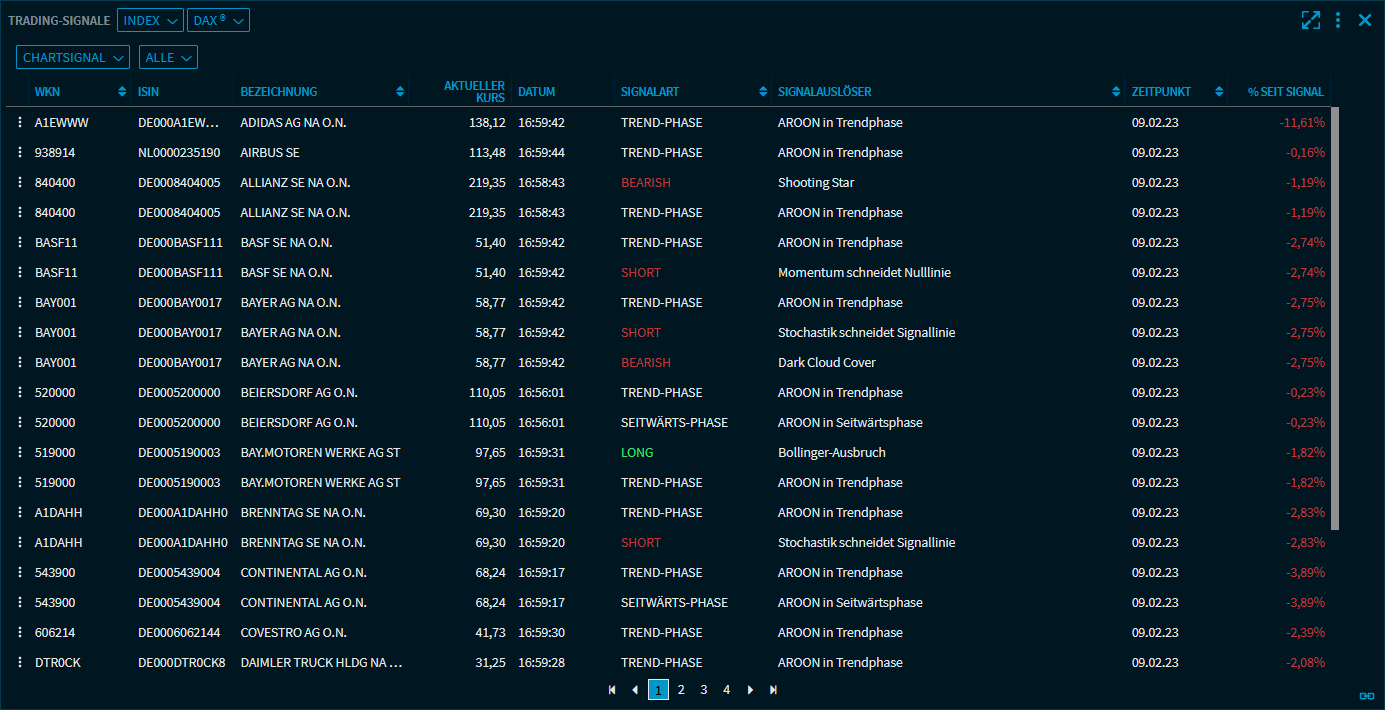Open row menu for Airbus SE
The image size is (1385, 710).
[x=19, y=153]
